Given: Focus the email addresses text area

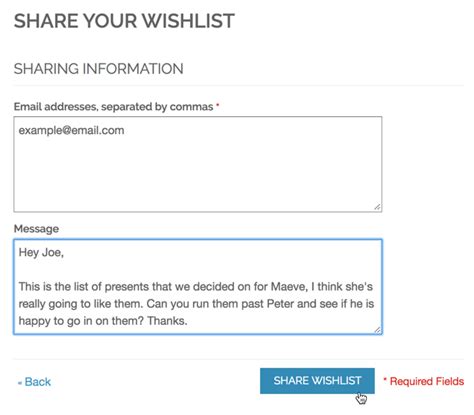Looking at the screenshot, I should click(198, 164).
